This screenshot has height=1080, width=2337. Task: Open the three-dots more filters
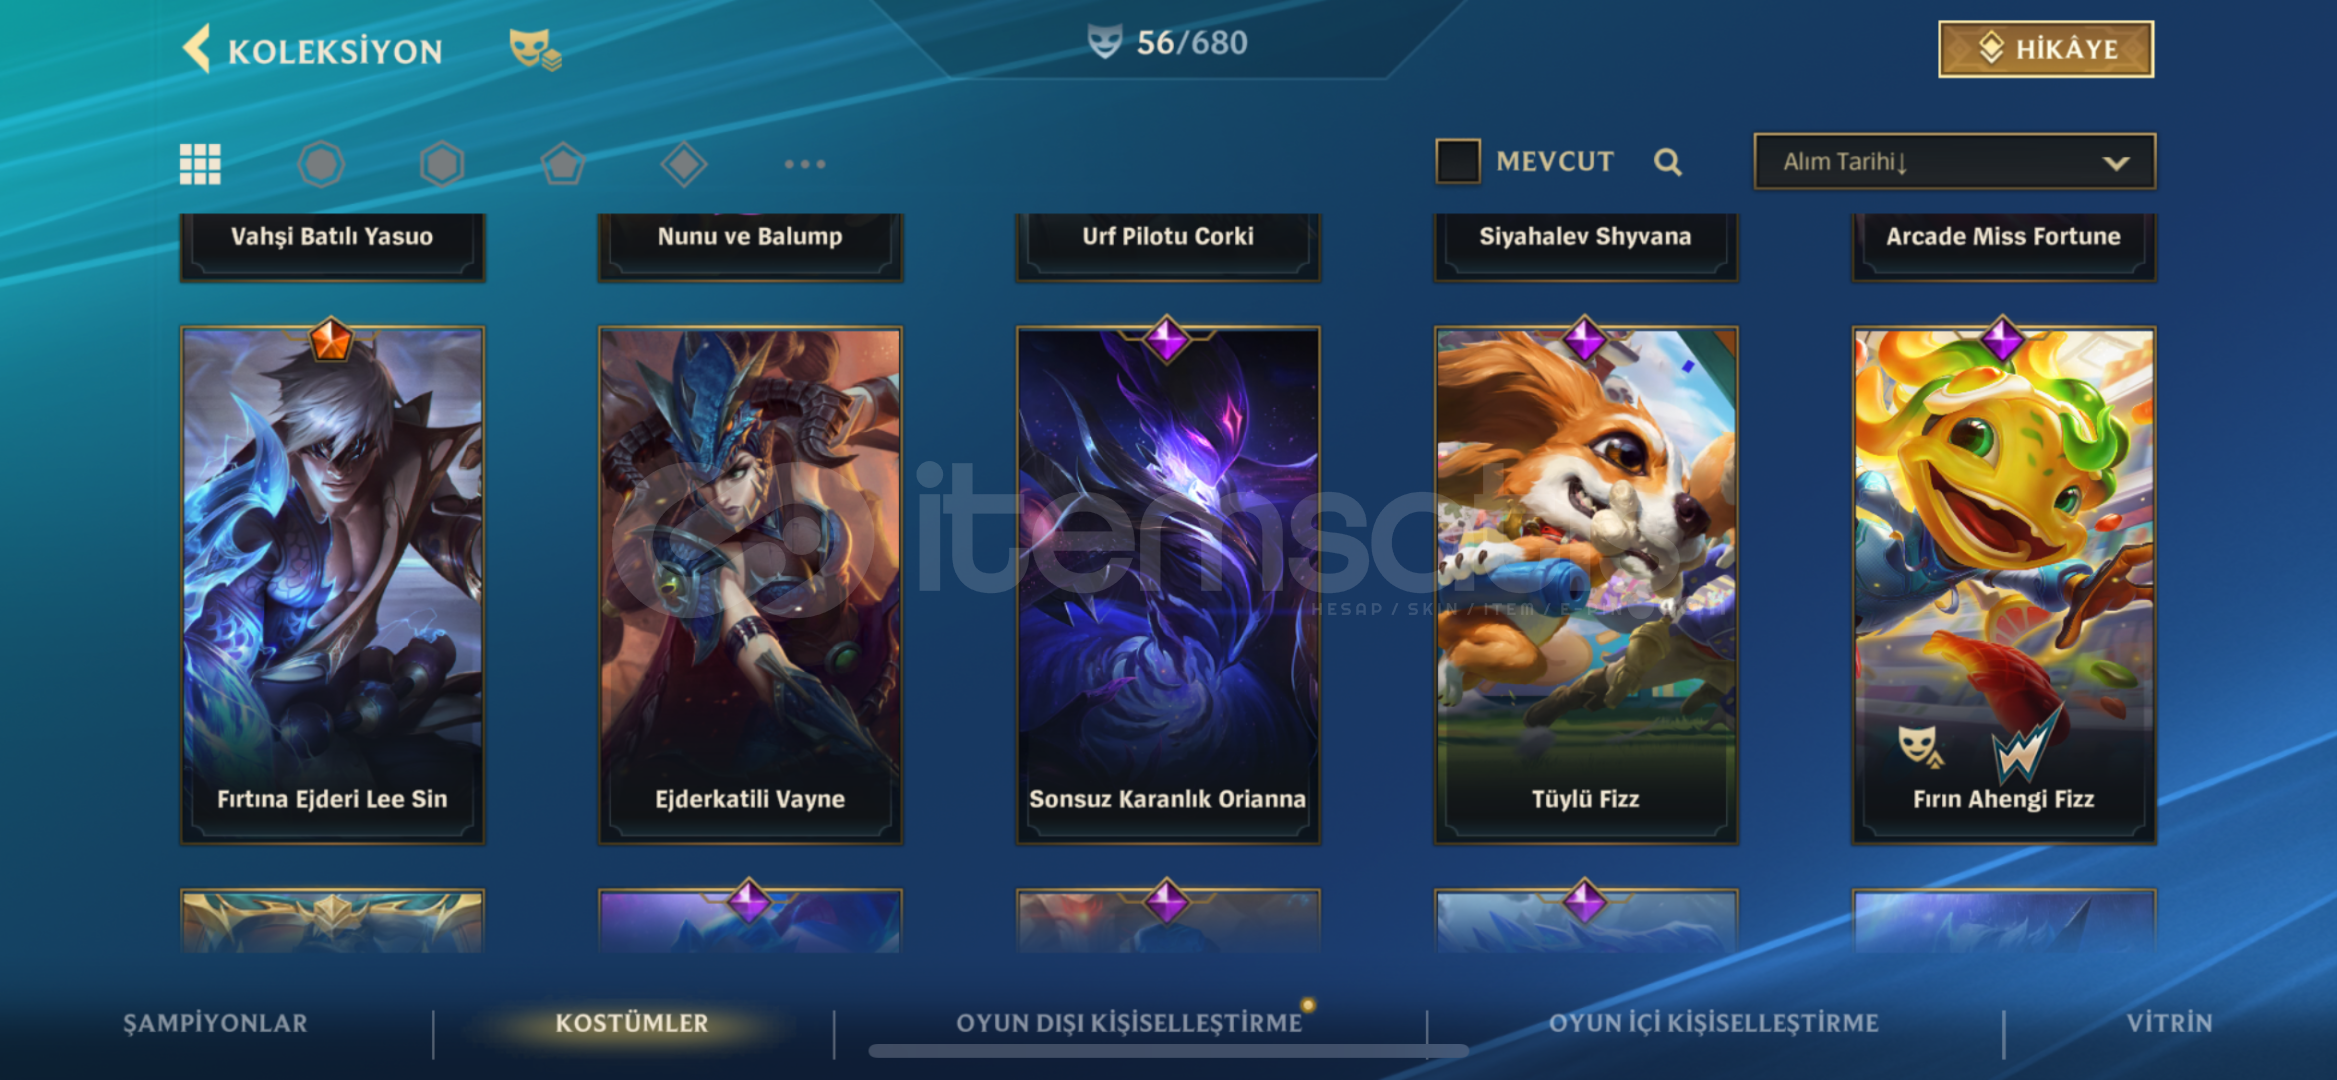click(805, 164)
